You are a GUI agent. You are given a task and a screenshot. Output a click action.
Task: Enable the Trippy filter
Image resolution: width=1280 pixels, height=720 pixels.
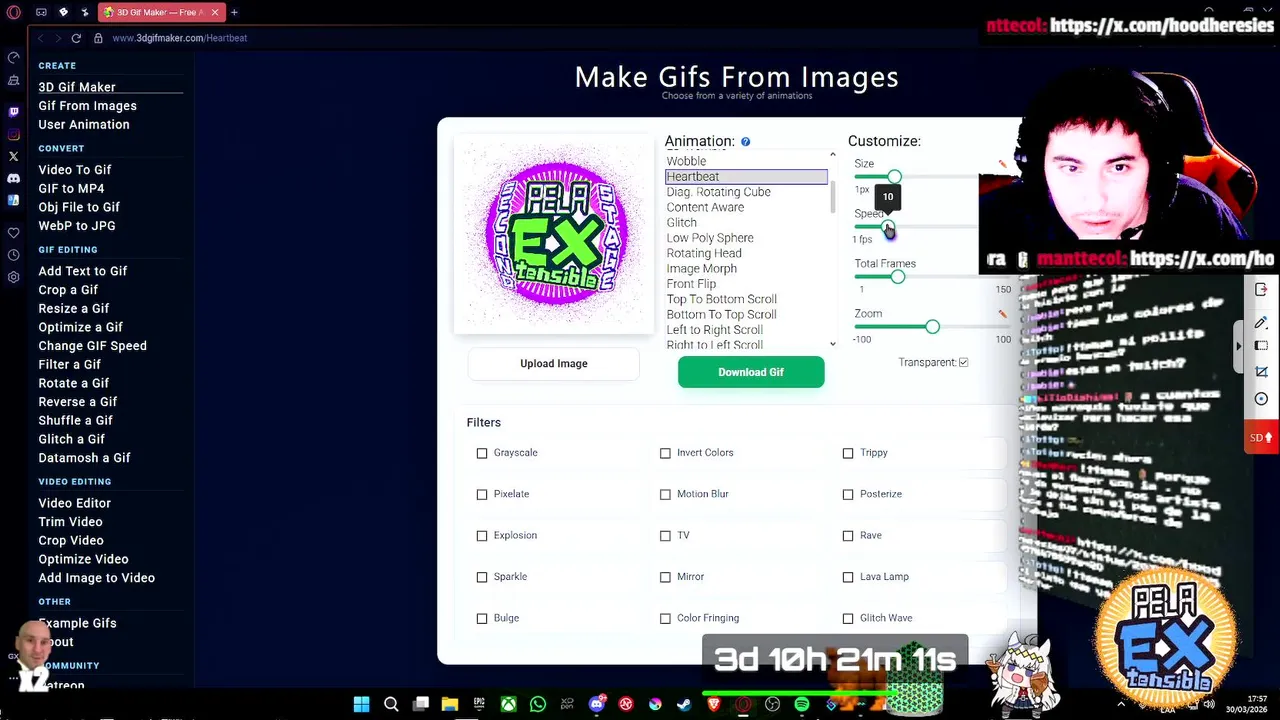coord(848,453)
